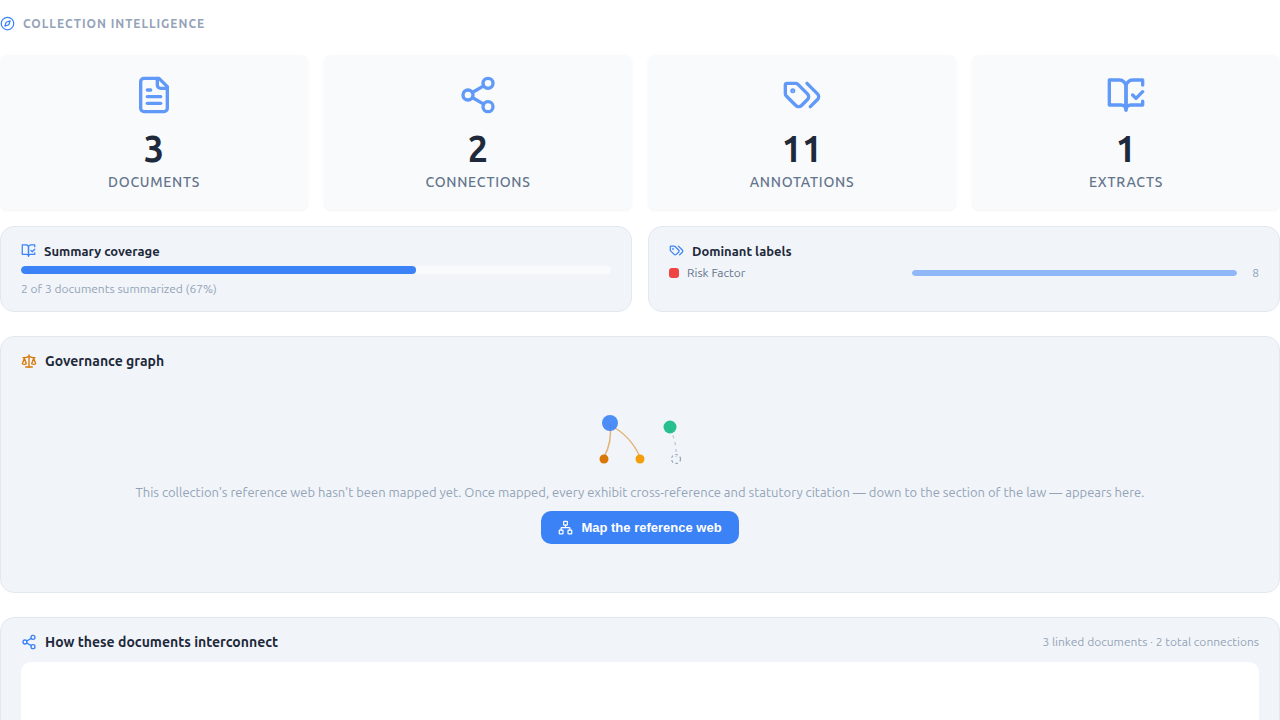This screenshot has width=1280, height=720.
Task: Click the share icon beside How these documents interconnect
Action: point(29,642)
